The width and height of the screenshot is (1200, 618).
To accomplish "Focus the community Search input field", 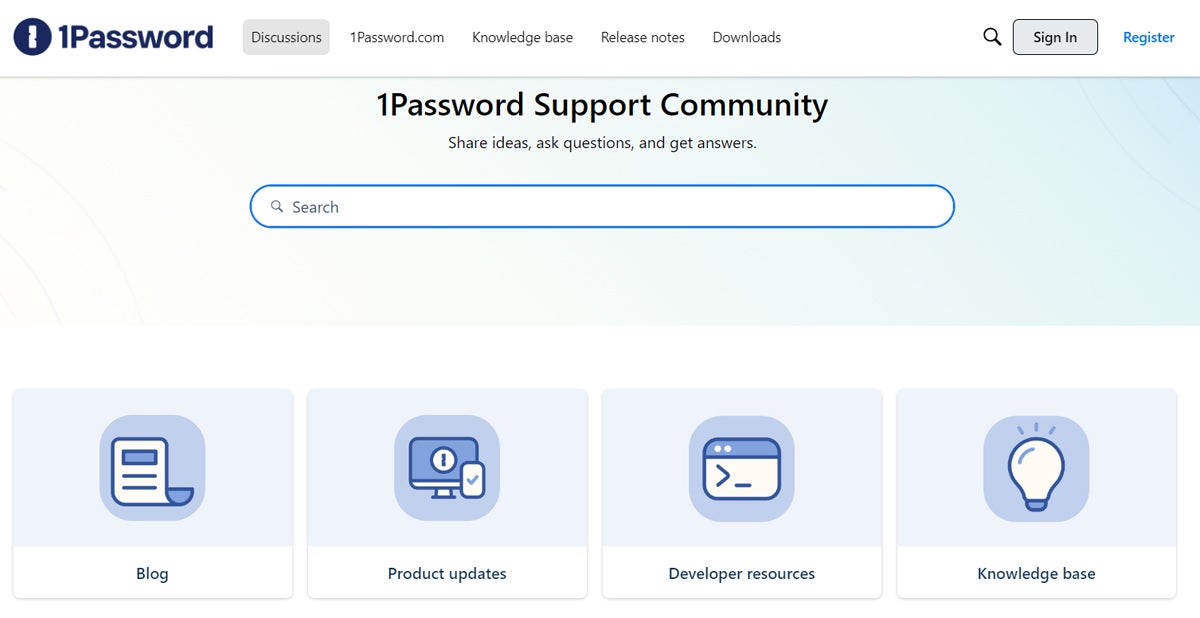I will pyautogui.click(x=610, y=207).
